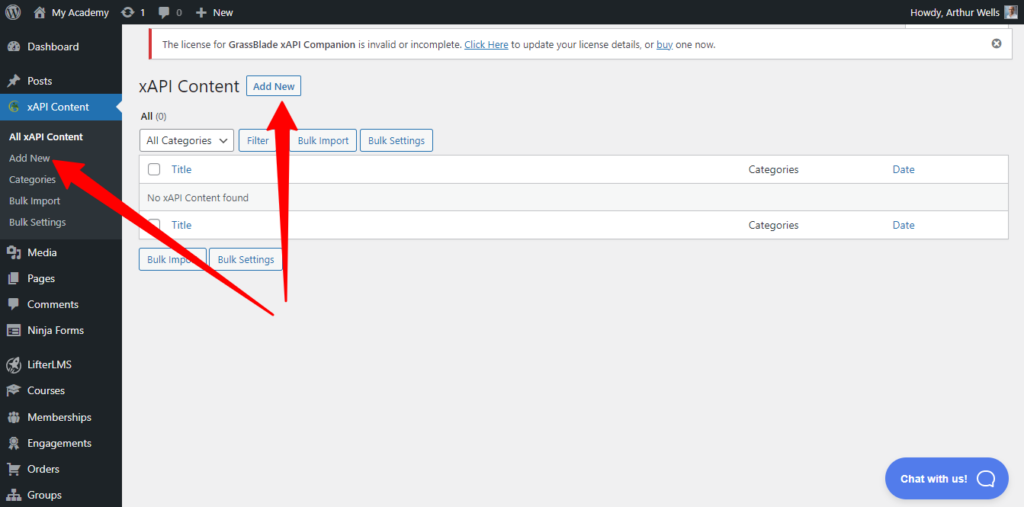The height and width of the screenshot is (507, 1024).
Task: Sort by Date in table footer
Action: click(x=903, y=225)
